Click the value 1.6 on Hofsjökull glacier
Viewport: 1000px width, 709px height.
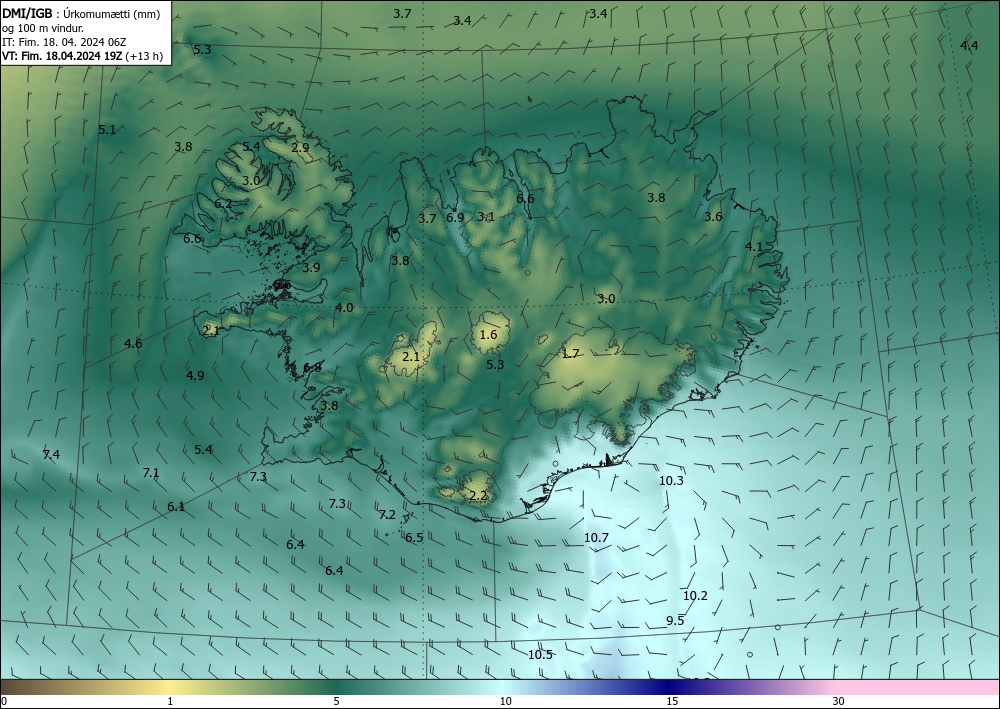489,335
